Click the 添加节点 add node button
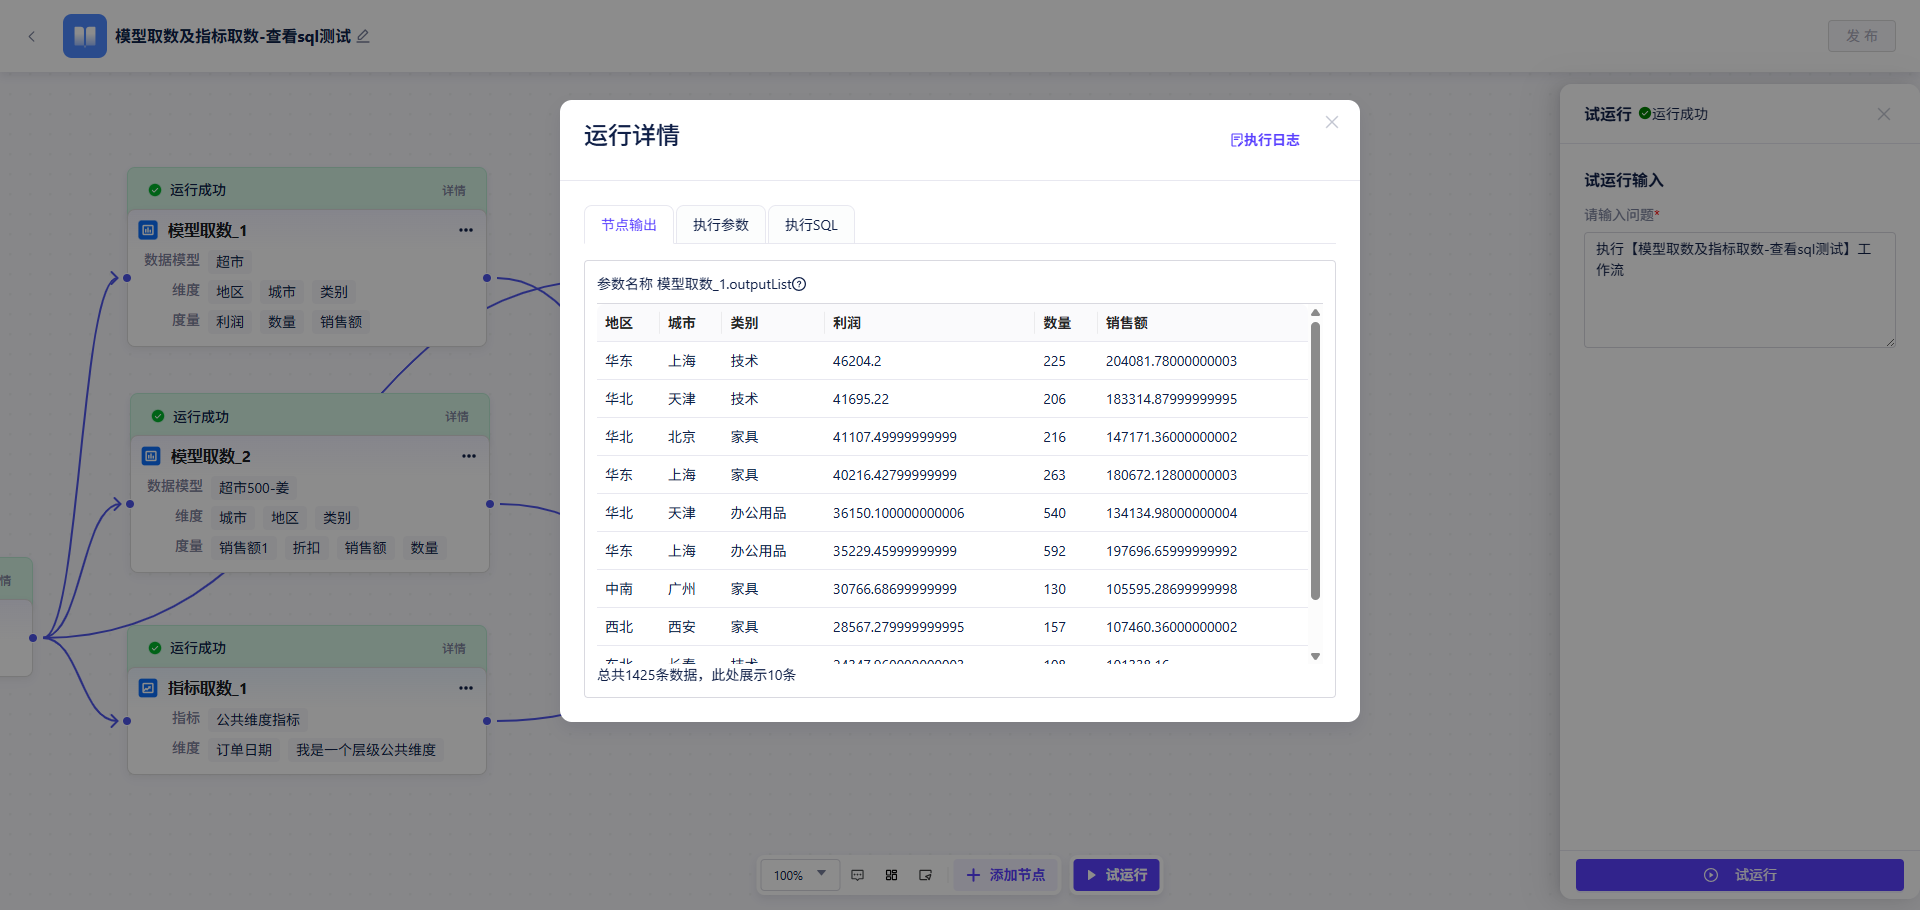This screenshot has height=910, width=1920. pyautogui.click(x=1005, y=875)
